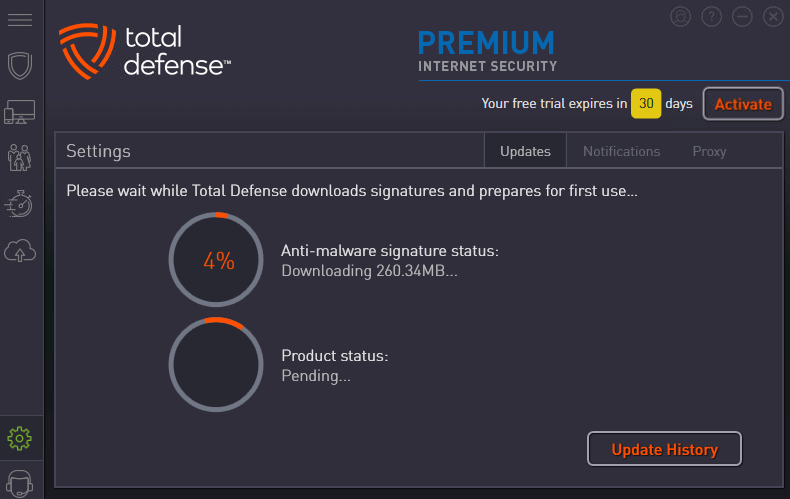Switch to the Updates tab
This screenshot has width=790, height=499.
tap(525, 151)
